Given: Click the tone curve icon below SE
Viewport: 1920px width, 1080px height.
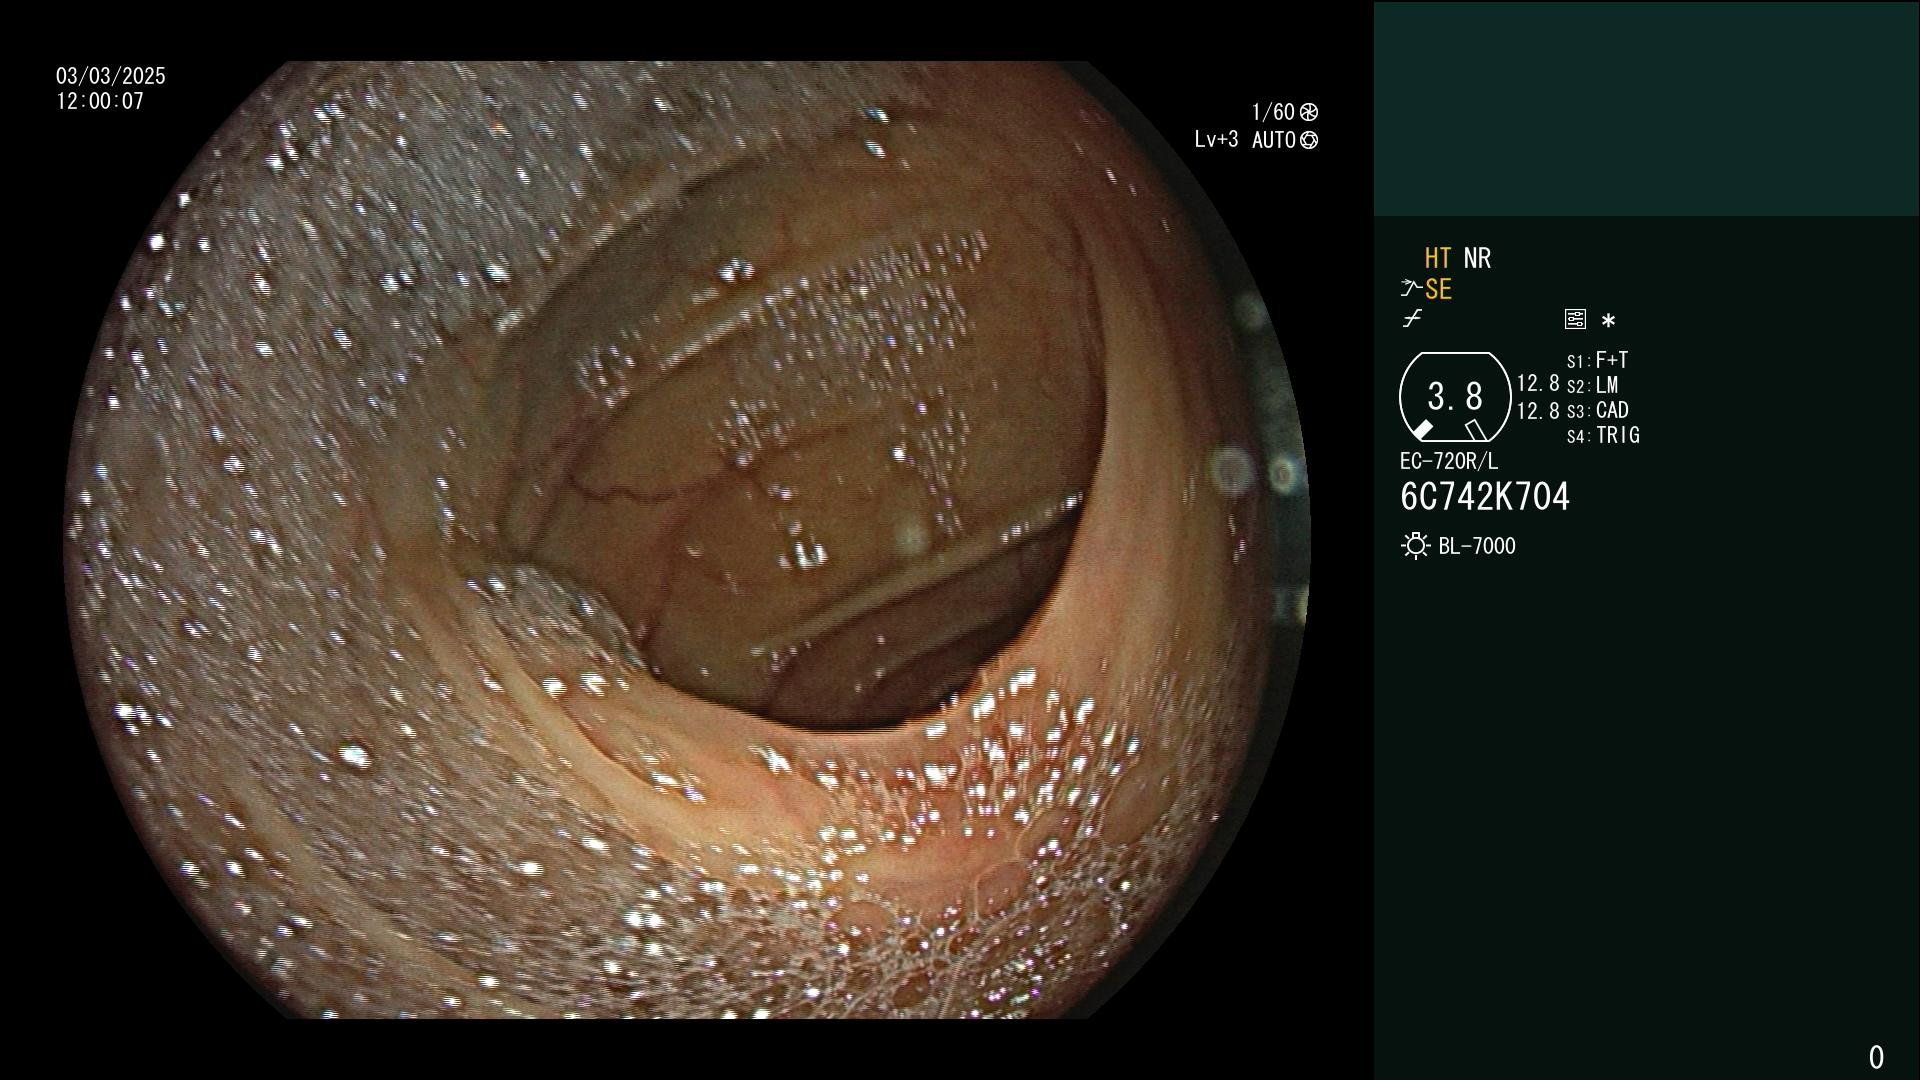Looking at the screenshot, I should tap(1412, 319).
